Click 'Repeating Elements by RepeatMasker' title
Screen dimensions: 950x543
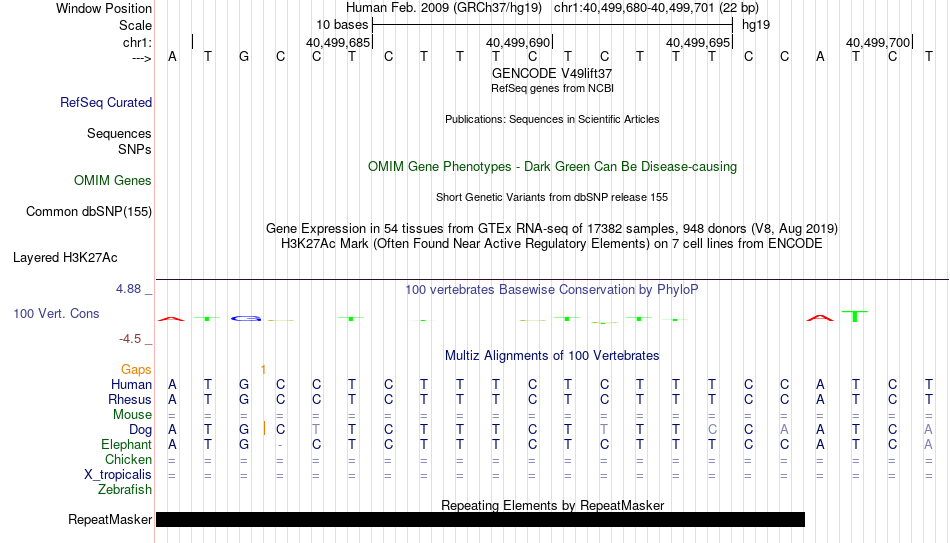pyautogui.click(x=552, y=505)
